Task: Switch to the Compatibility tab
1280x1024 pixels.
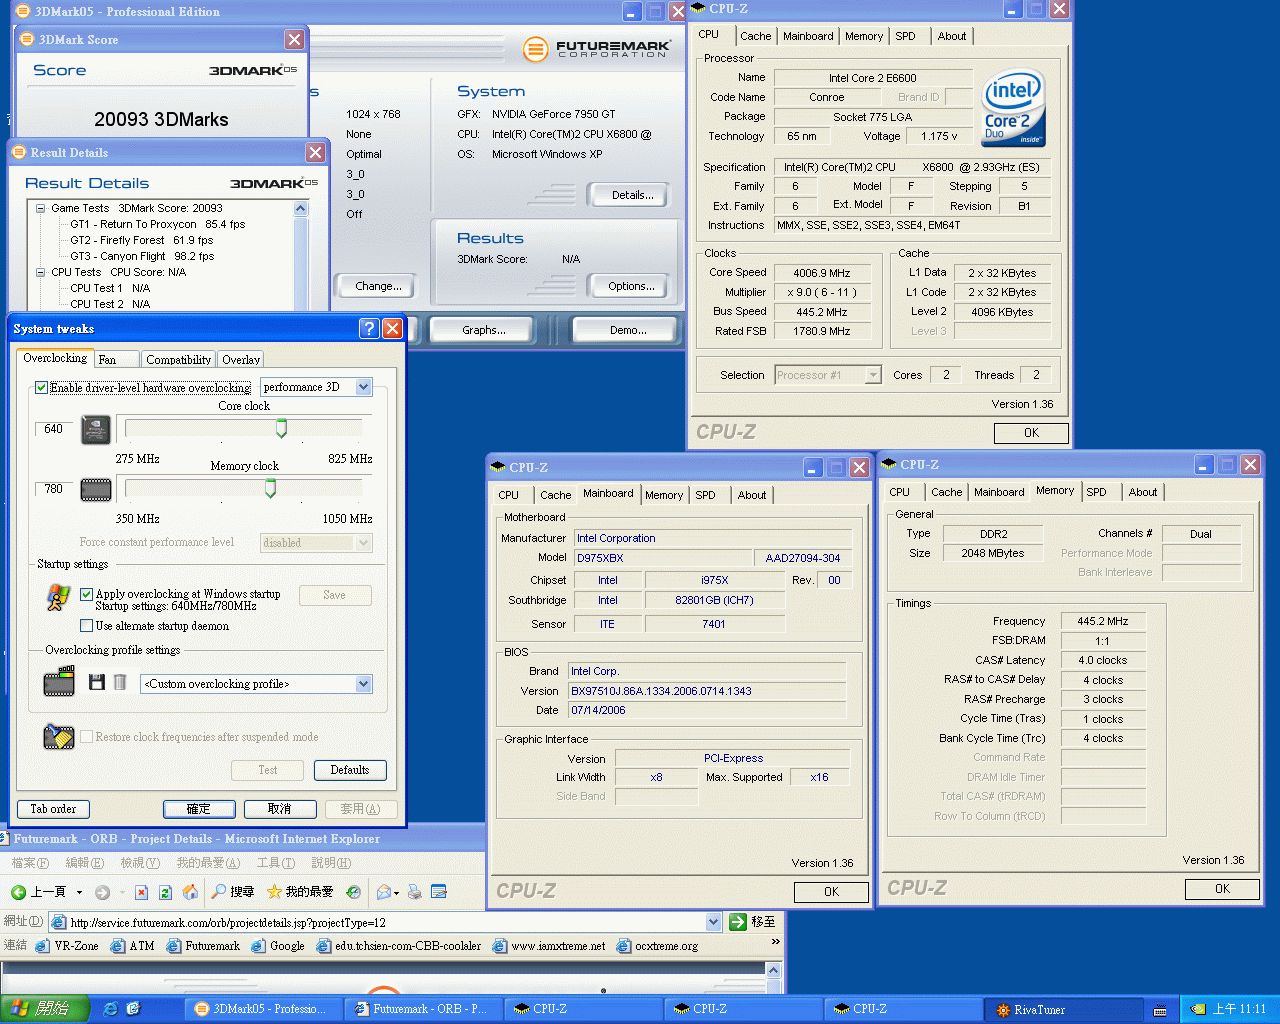Action: (x=178, y=360)
